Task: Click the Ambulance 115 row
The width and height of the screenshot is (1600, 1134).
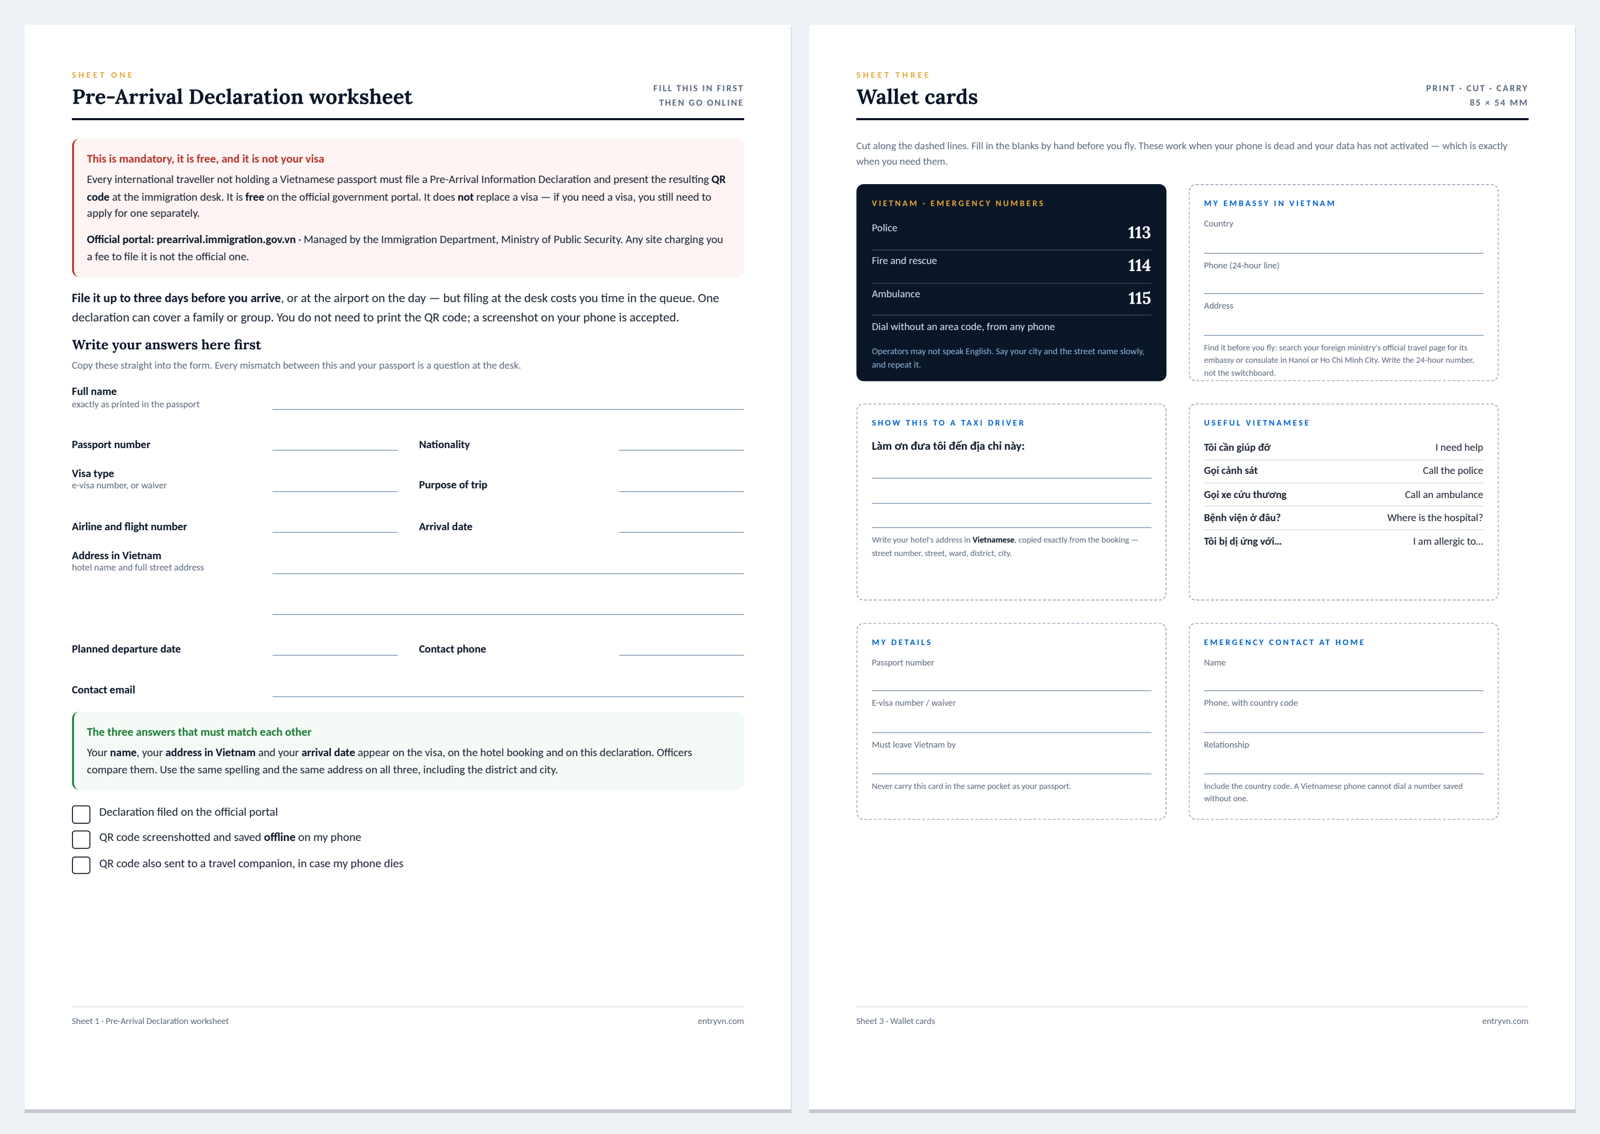Action: [x=1011, y=298]
